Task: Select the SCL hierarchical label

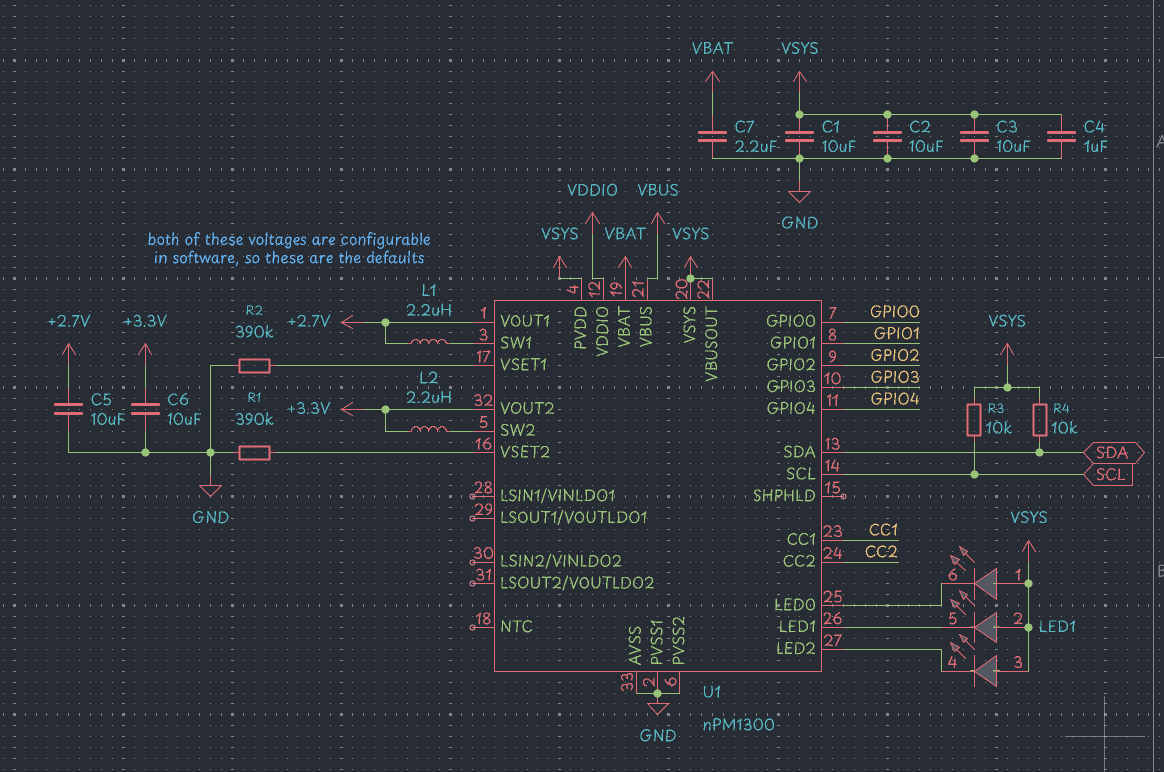Action: click(1109, 474)
